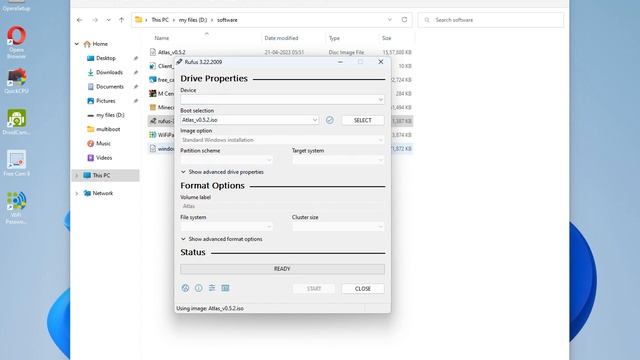Click the Atlas_v0.5.2 disc image file icon
This screenshot has height=360, width=640.
tap(153, 52)
